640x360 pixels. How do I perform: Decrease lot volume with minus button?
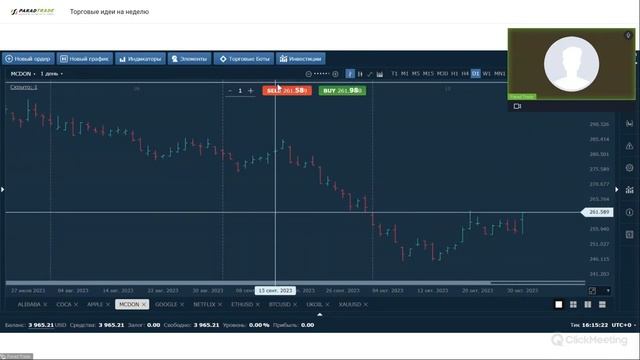coord(230,91)
